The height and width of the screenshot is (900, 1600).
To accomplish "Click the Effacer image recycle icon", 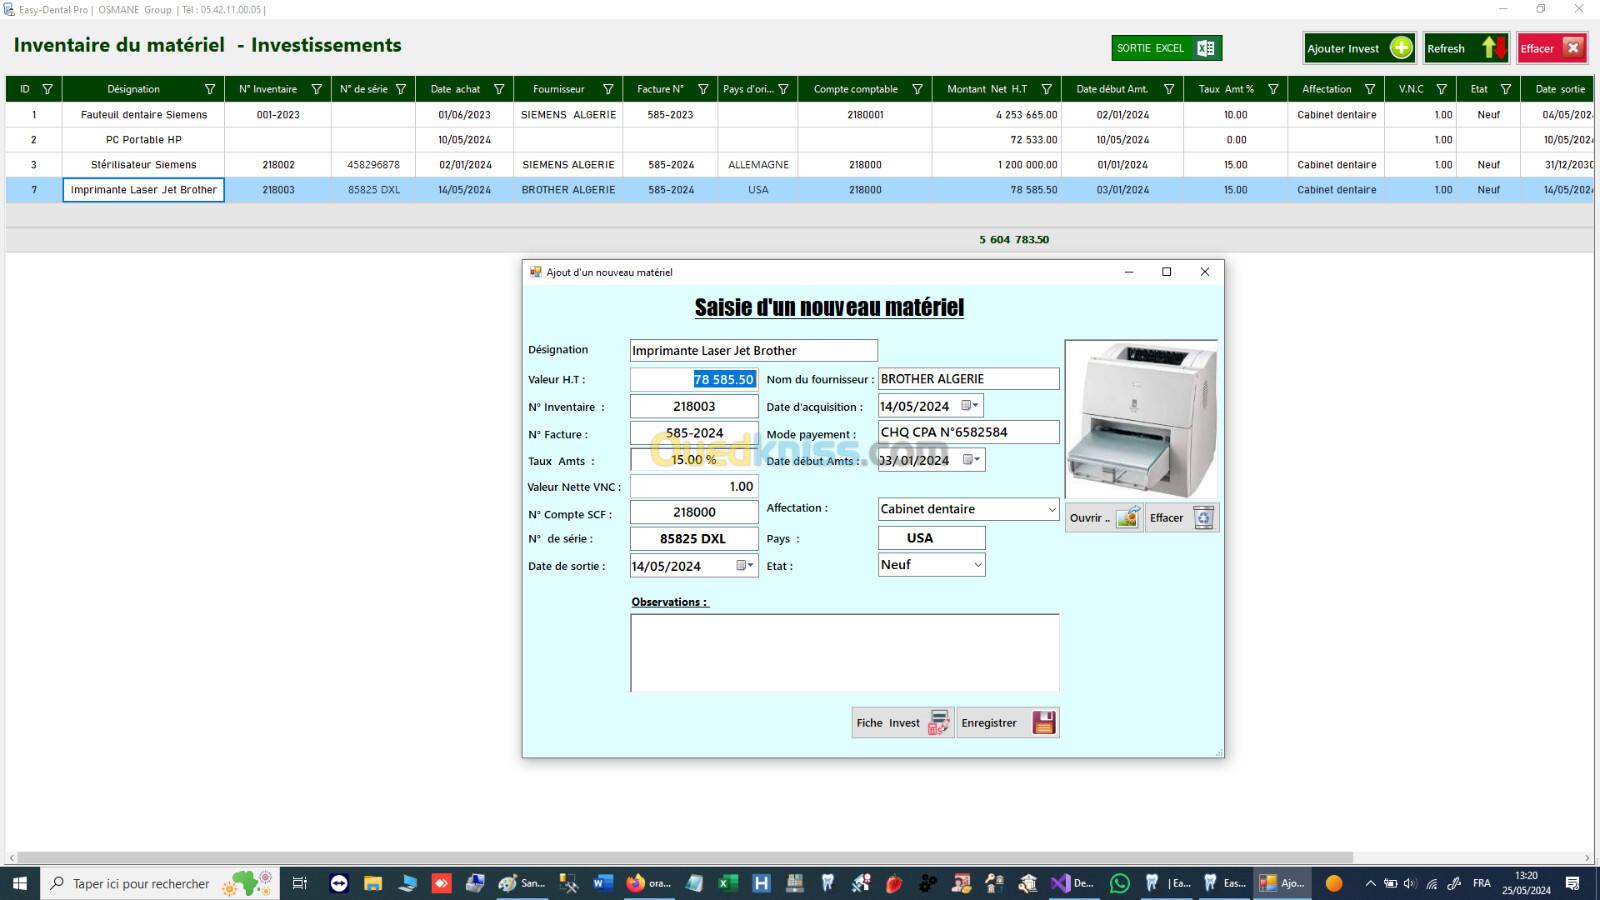I will [1204, 518].
